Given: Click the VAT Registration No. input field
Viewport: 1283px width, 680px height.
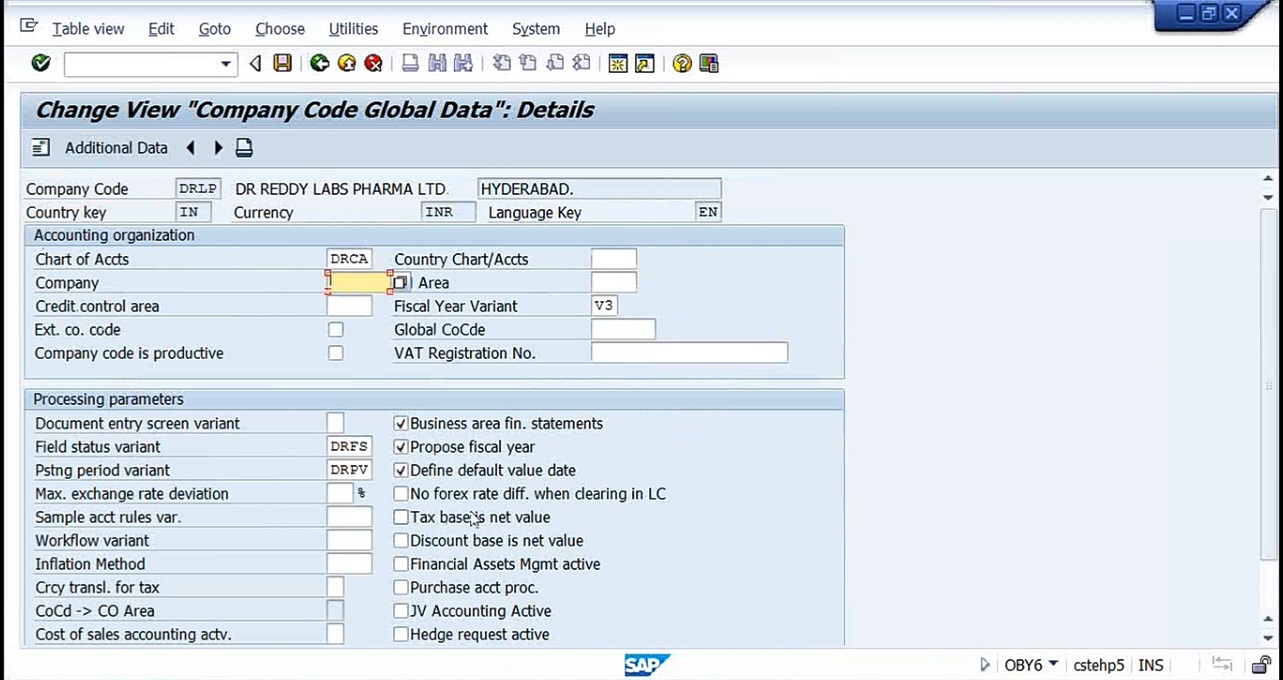Looking at the screenshot, I should click(689, 353).
